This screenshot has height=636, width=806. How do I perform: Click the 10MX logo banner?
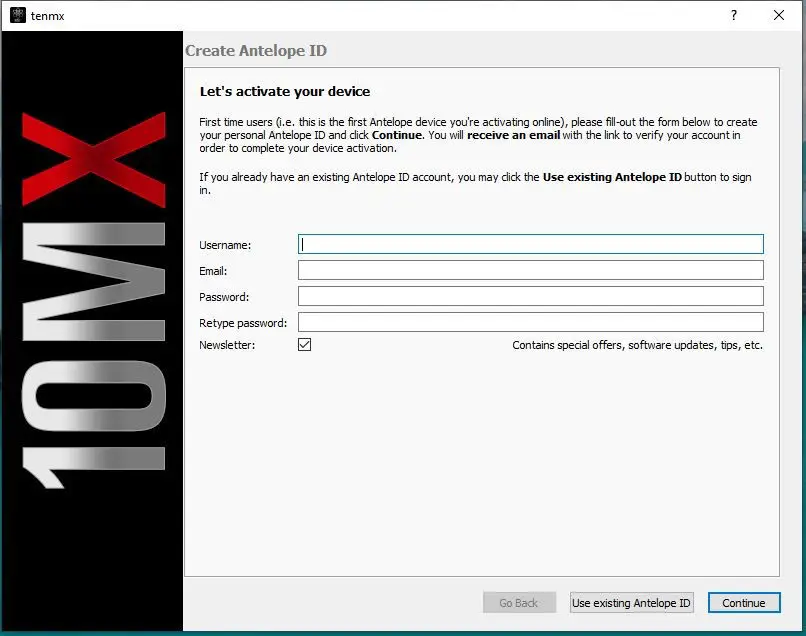(x=93, y=331)
